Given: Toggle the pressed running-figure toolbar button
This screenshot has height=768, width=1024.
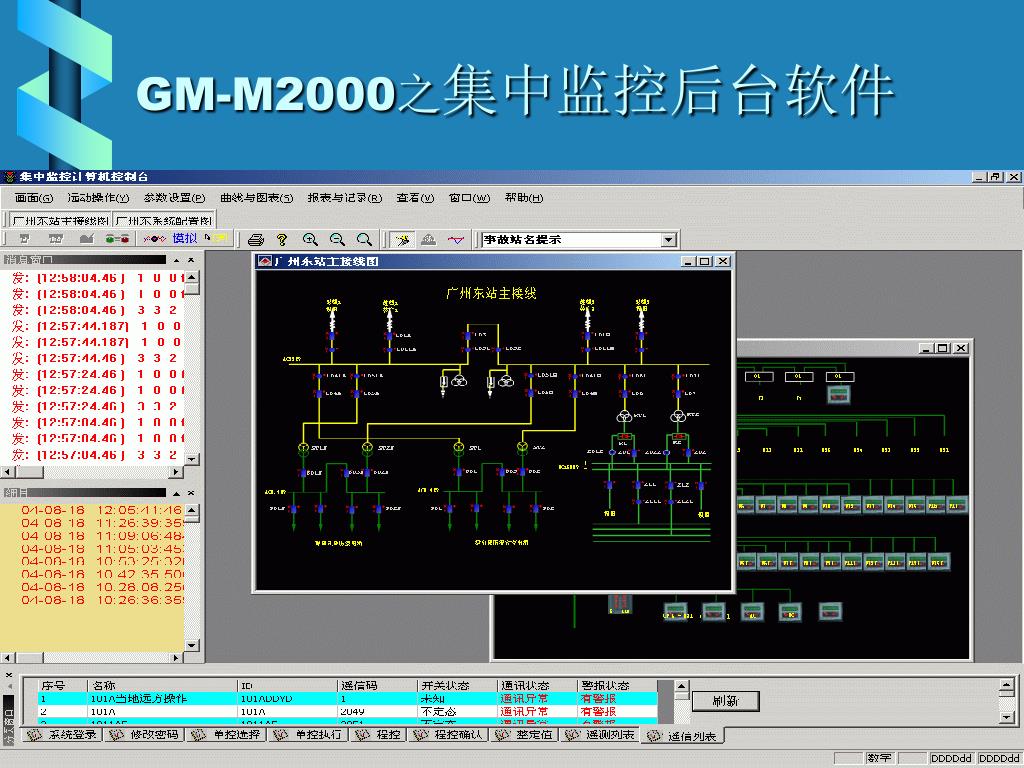Looking at the screenshot, I should [402, 240].
